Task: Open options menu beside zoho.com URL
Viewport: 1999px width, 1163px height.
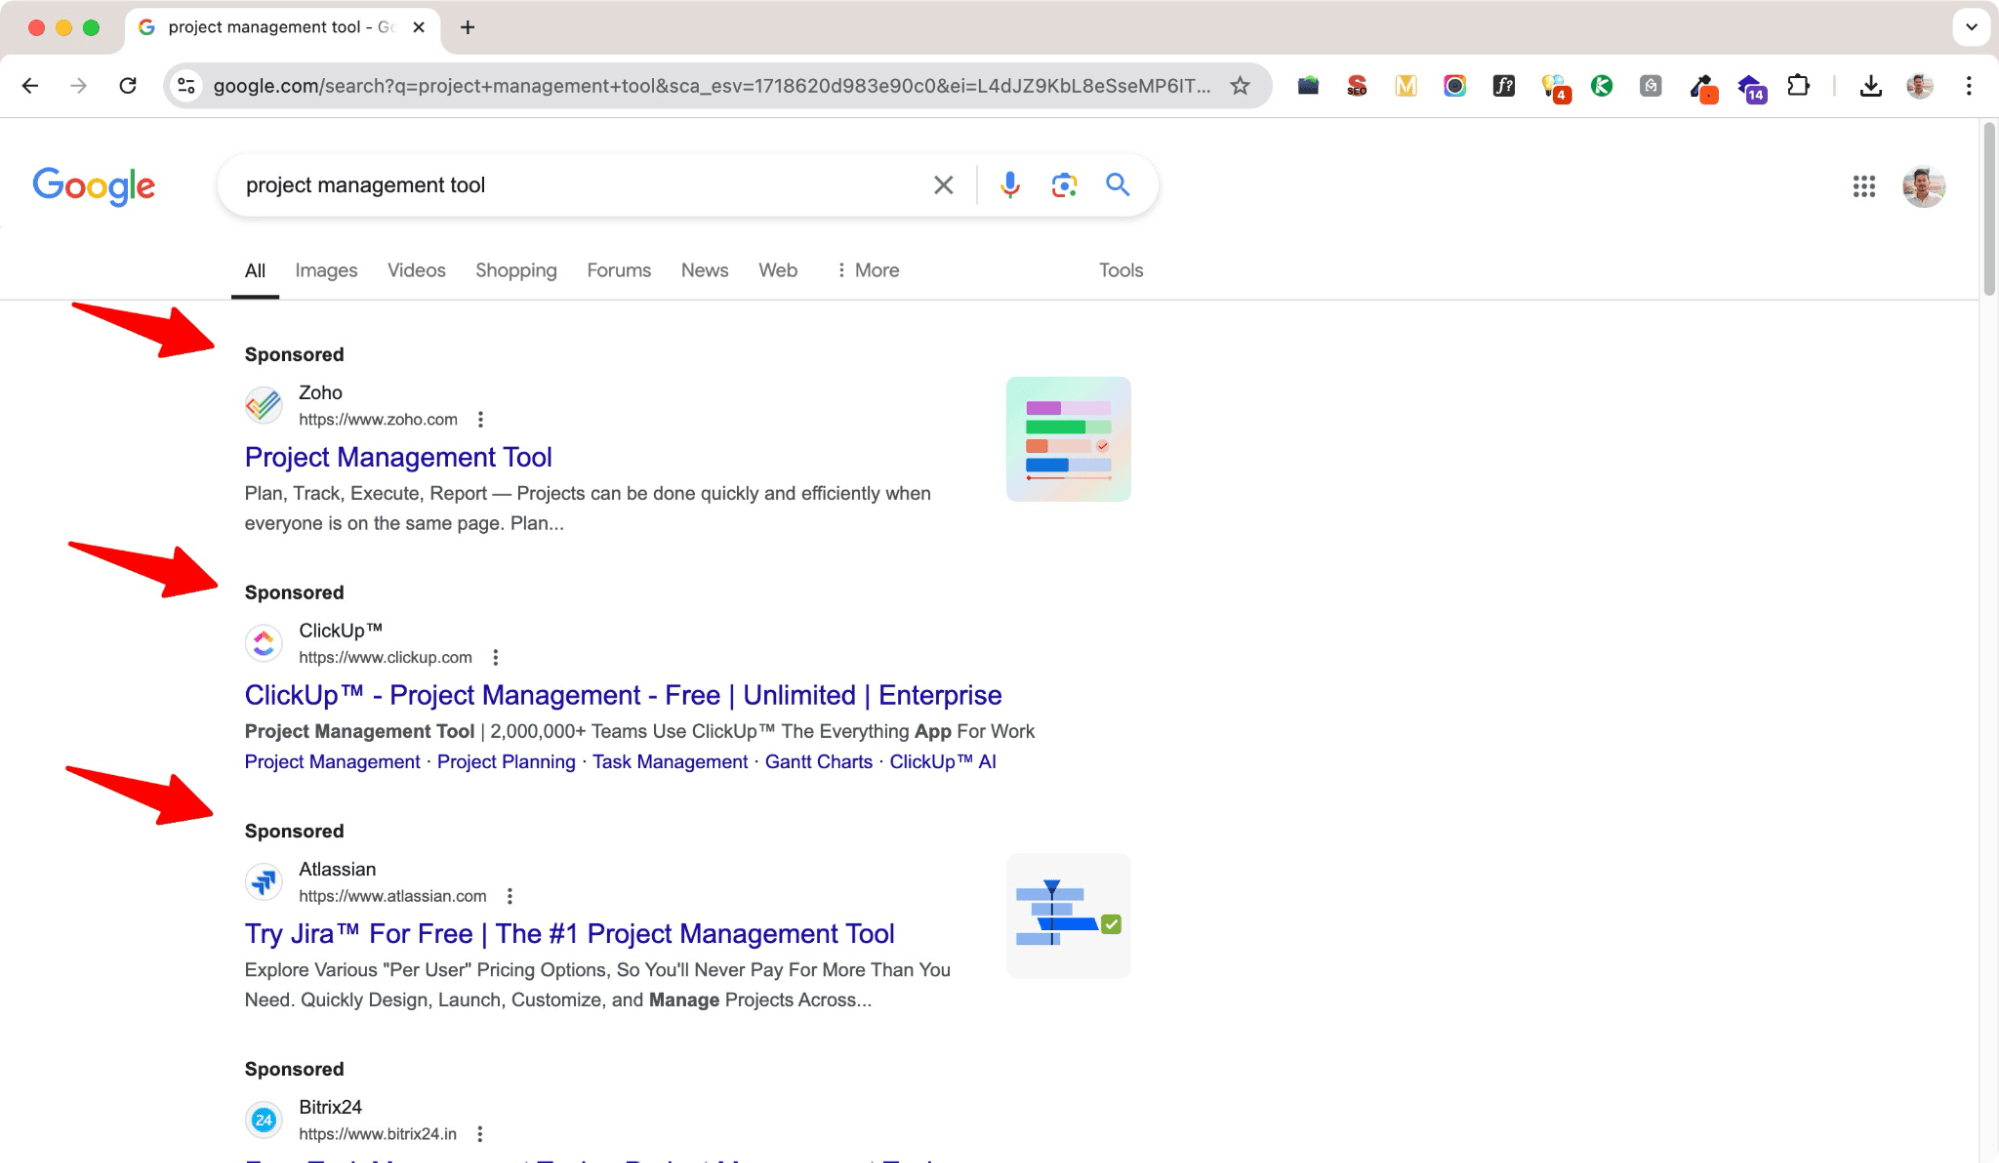Action: [x=480, y=420]
